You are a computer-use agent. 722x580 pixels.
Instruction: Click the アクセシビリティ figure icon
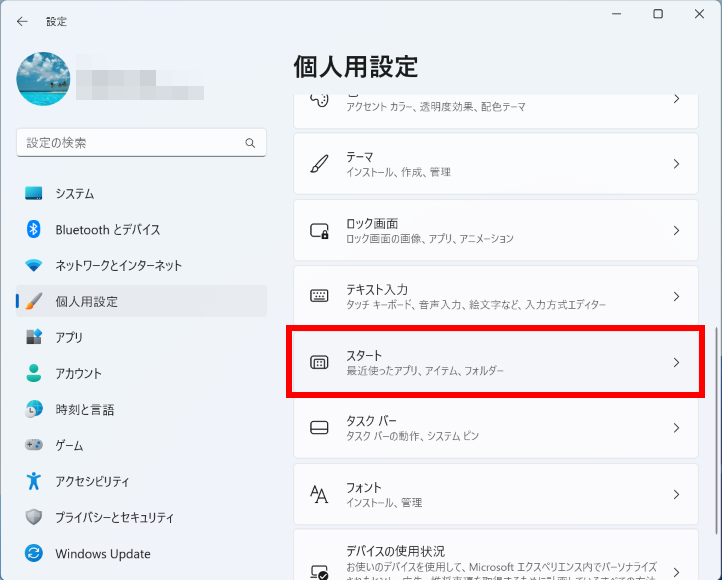[34, 481]
